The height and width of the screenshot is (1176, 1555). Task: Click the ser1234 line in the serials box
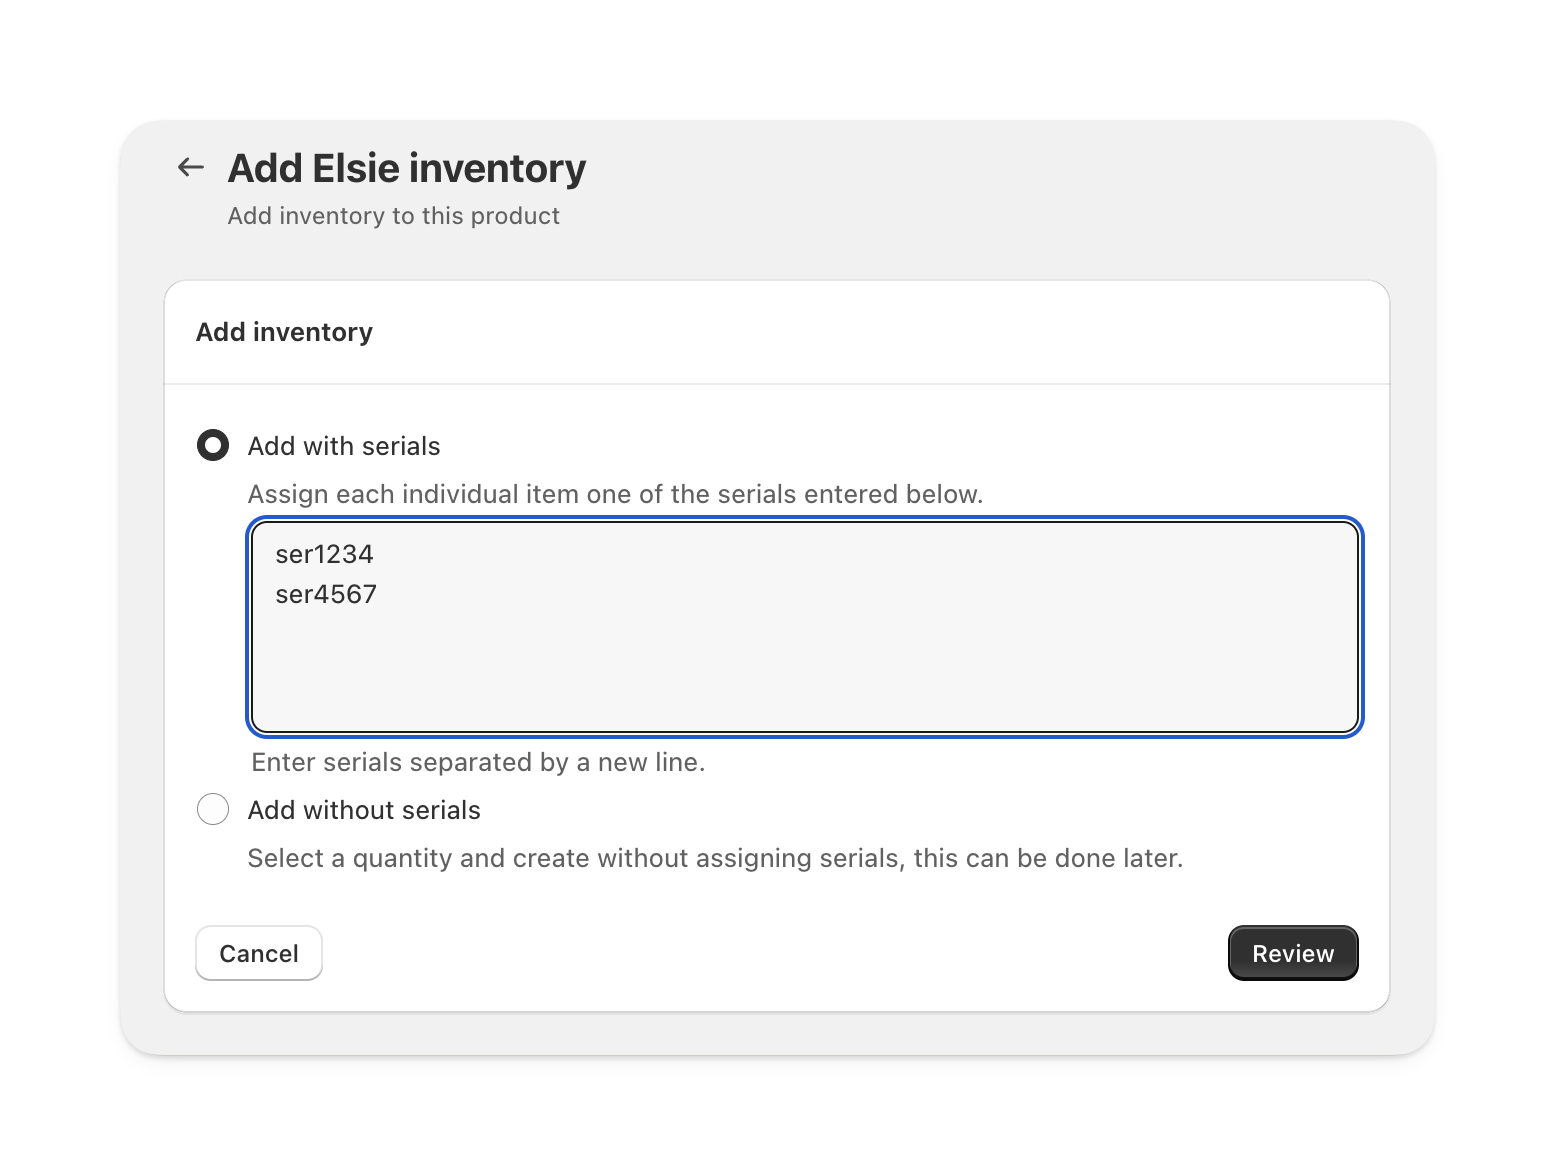coord(325,554)
